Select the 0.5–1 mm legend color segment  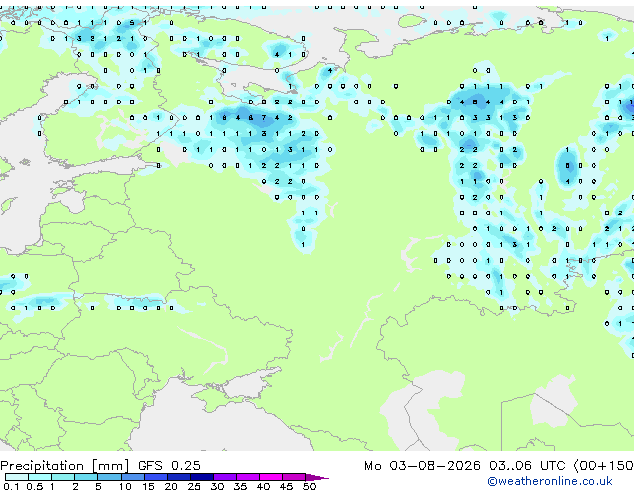[40, 477]
